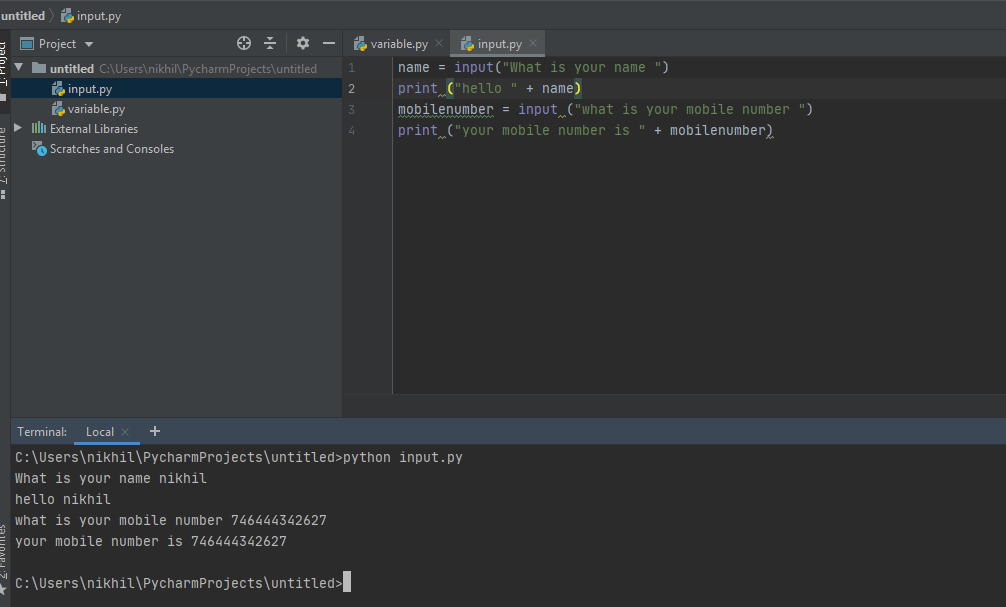
Task: Add a new terminal session
Action: [155, 431]
